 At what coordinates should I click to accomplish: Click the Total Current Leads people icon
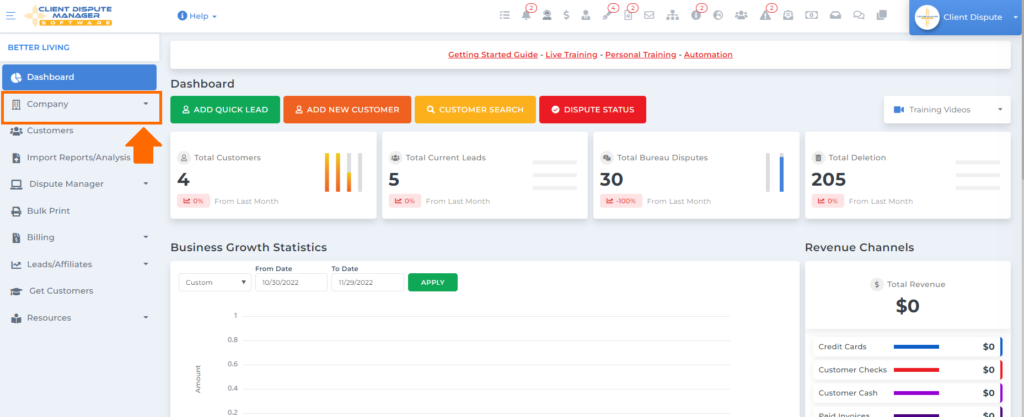tap(394, 157)
